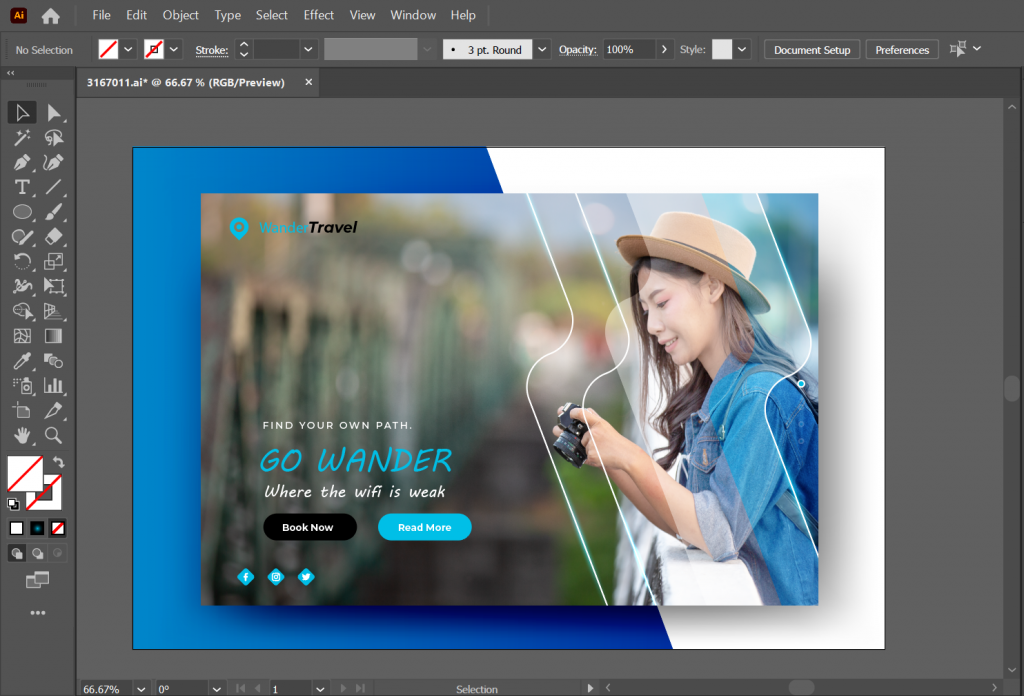Open the File menu
This screenshot has width=1024, height=696.
[101, 15]
